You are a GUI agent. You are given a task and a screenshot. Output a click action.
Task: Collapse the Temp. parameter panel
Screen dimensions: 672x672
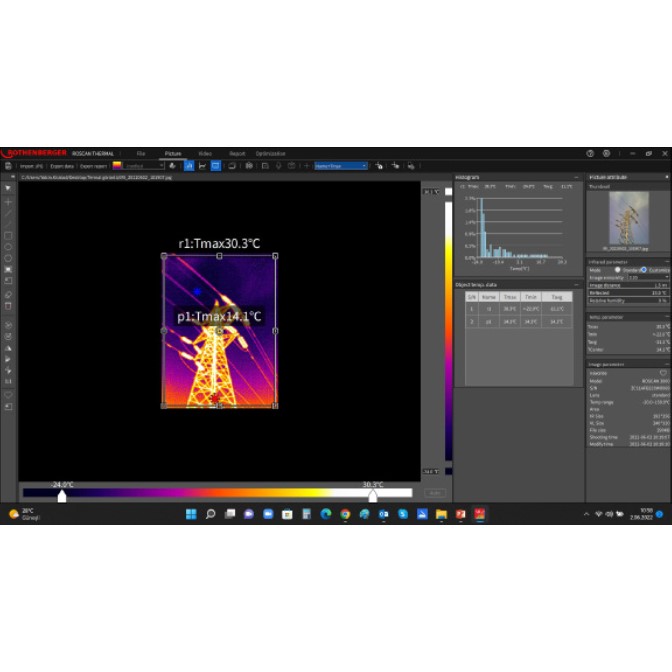[x=668, y=317]
